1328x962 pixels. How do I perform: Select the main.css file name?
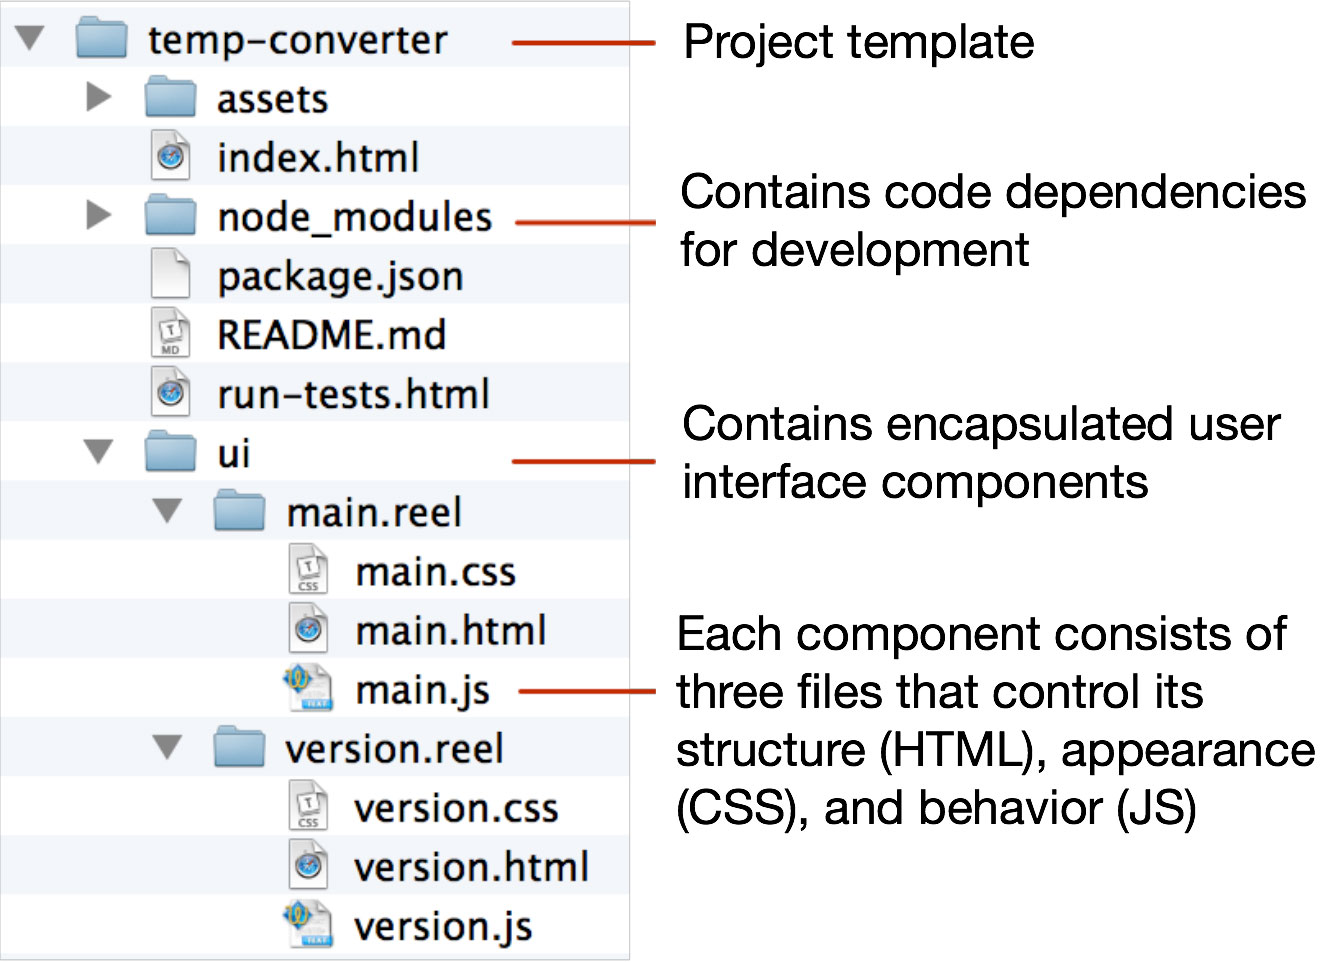(x=436, y=571)
